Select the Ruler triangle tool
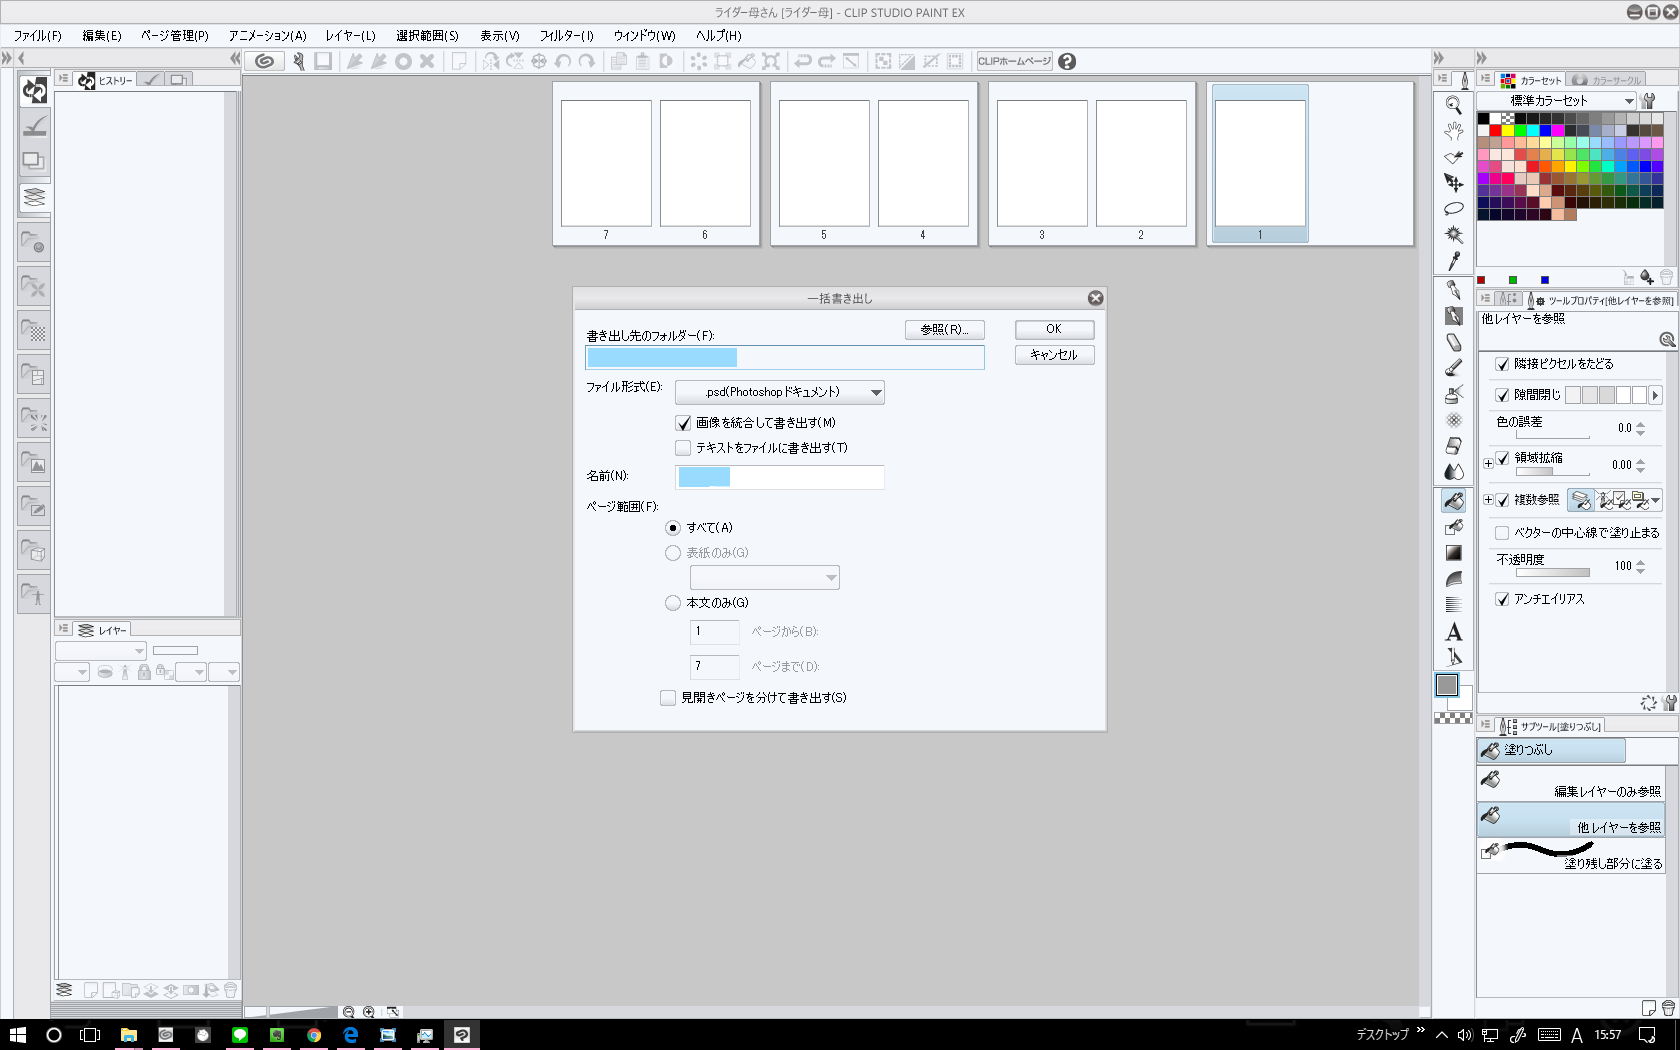Image resolution: width=1680 pixels, height=1050 pixels. click(x=1454, y=657)
